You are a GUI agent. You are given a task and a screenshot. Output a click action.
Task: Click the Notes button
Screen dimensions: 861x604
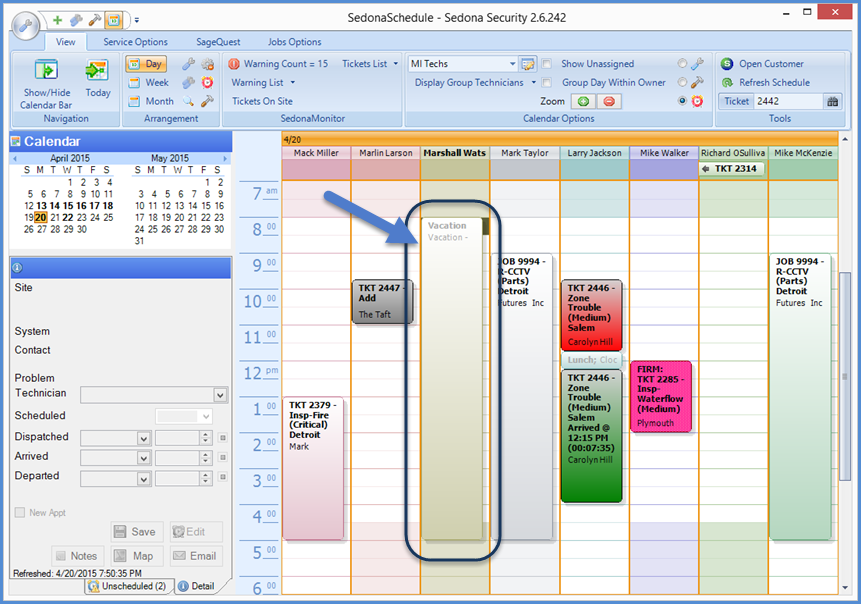click(x=77, y=556)
